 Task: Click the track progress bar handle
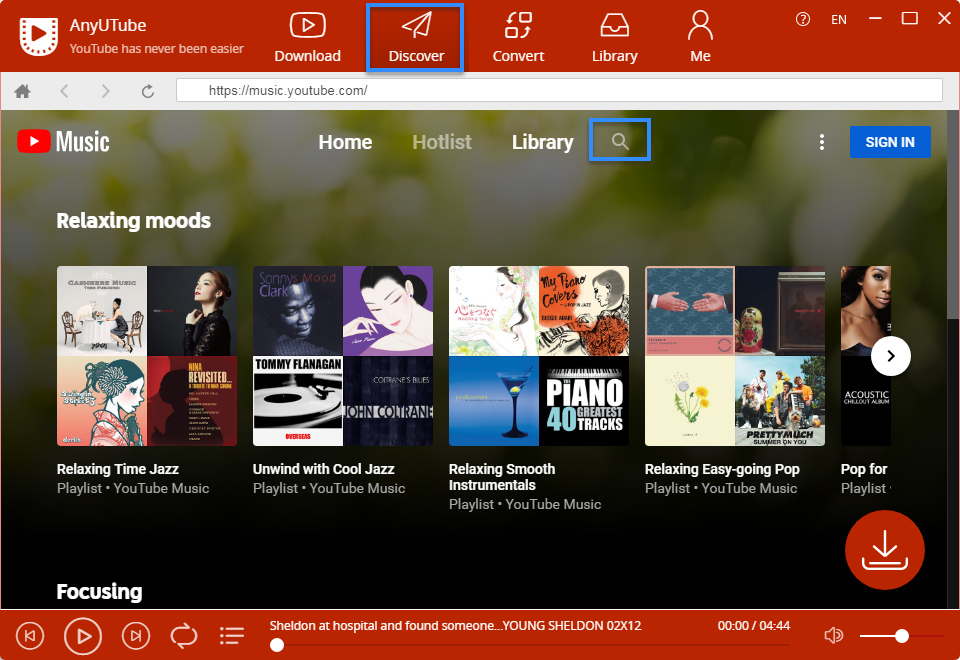[277, 645]
